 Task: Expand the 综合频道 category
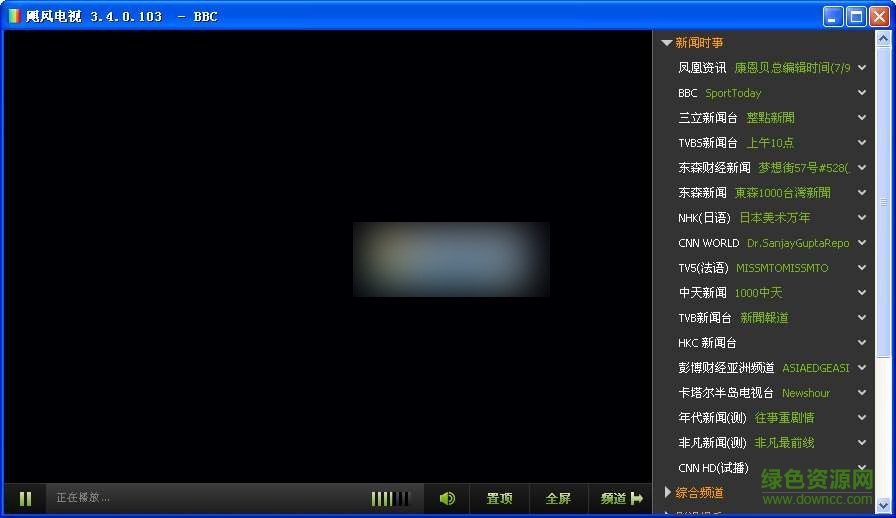667,492
